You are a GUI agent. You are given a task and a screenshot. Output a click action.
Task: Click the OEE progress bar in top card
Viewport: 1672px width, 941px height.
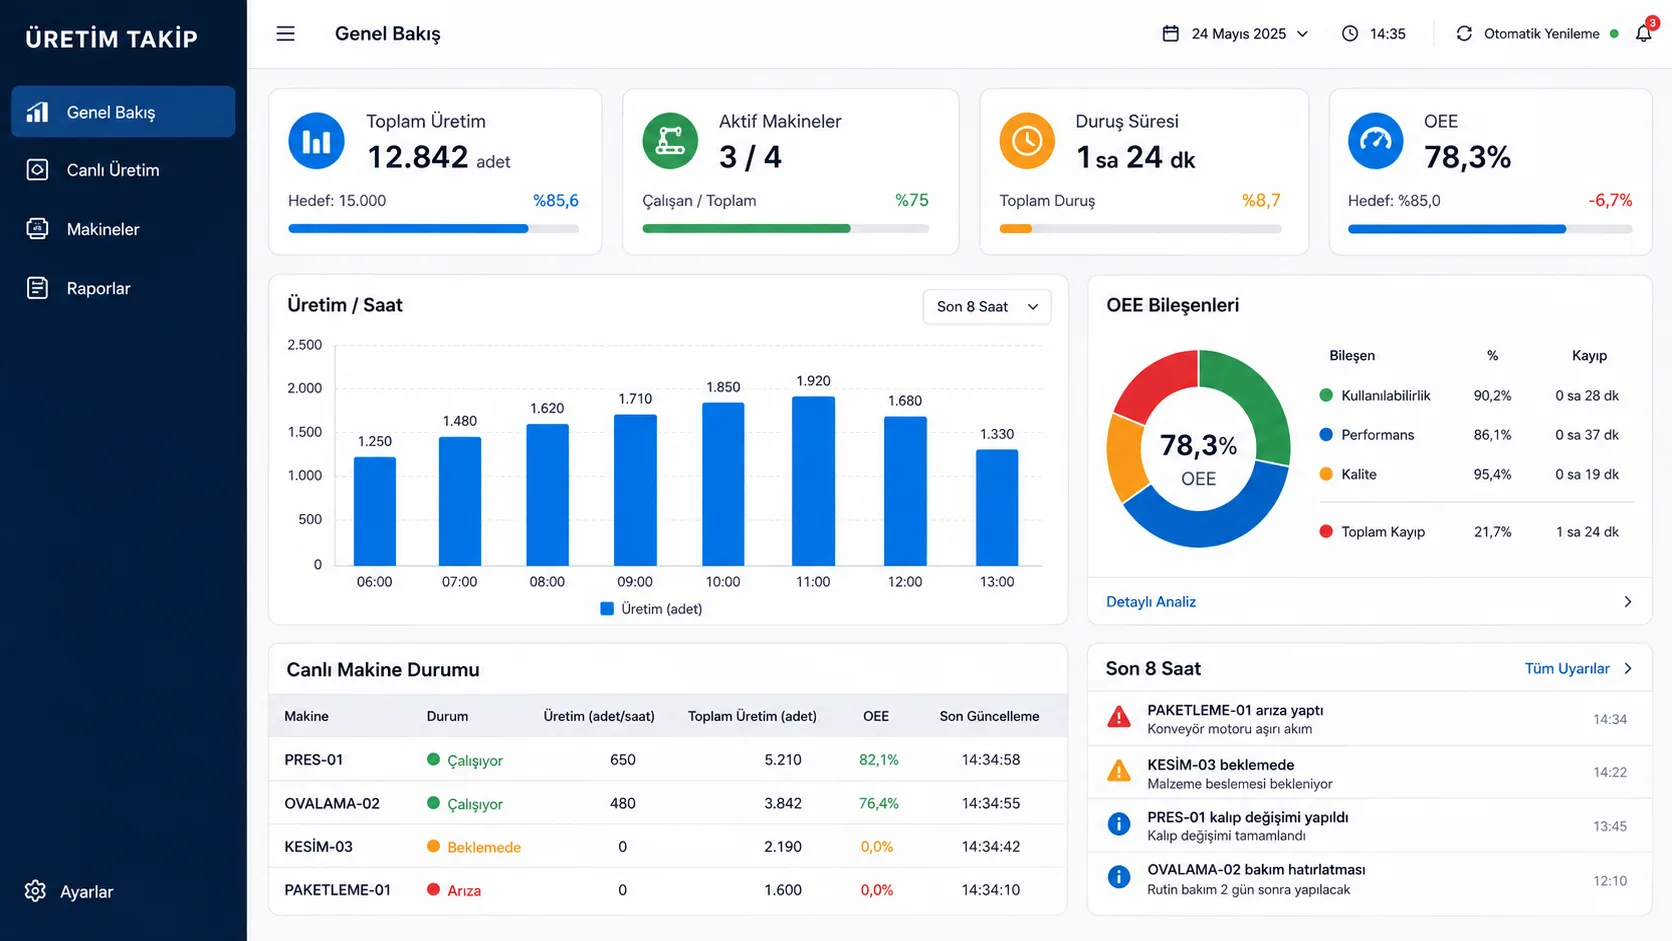1490,229
